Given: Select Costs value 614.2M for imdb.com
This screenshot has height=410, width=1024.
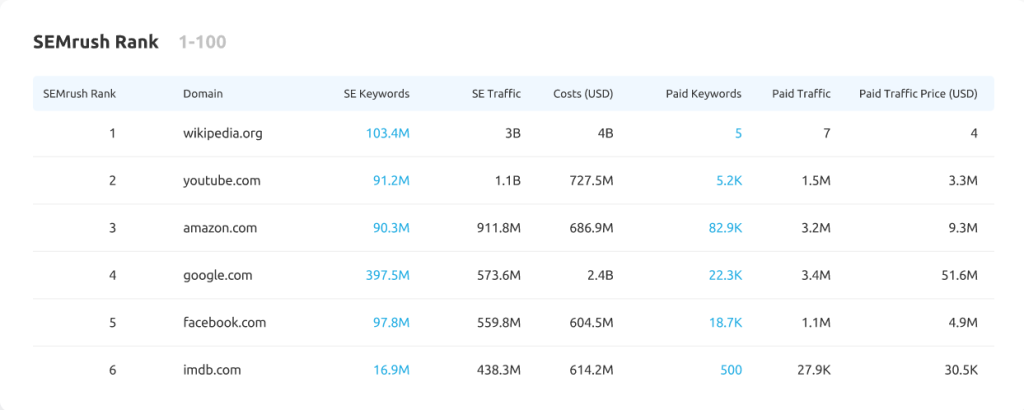Looking at the screenshot, I should point(592,370).
